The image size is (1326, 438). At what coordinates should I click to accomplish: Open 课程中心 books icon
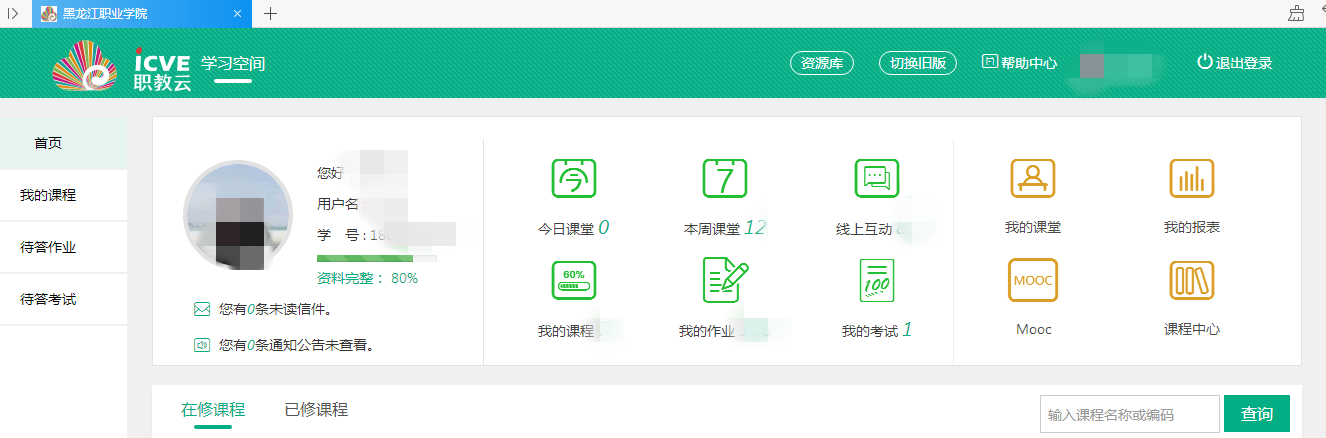point(1191,280)
